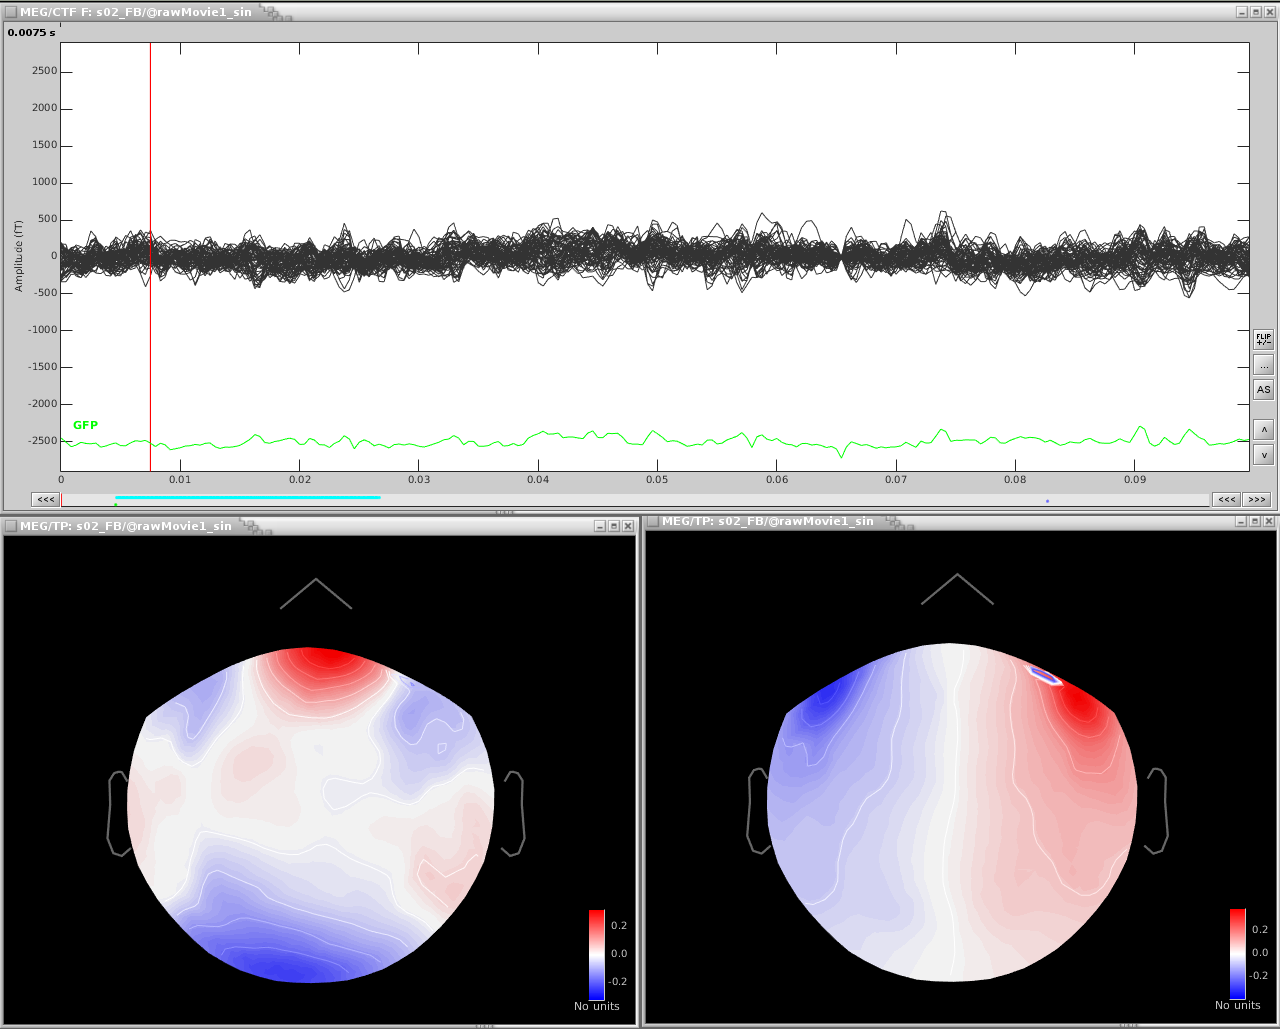Click the green GFP label

click(x=85, y=426)
